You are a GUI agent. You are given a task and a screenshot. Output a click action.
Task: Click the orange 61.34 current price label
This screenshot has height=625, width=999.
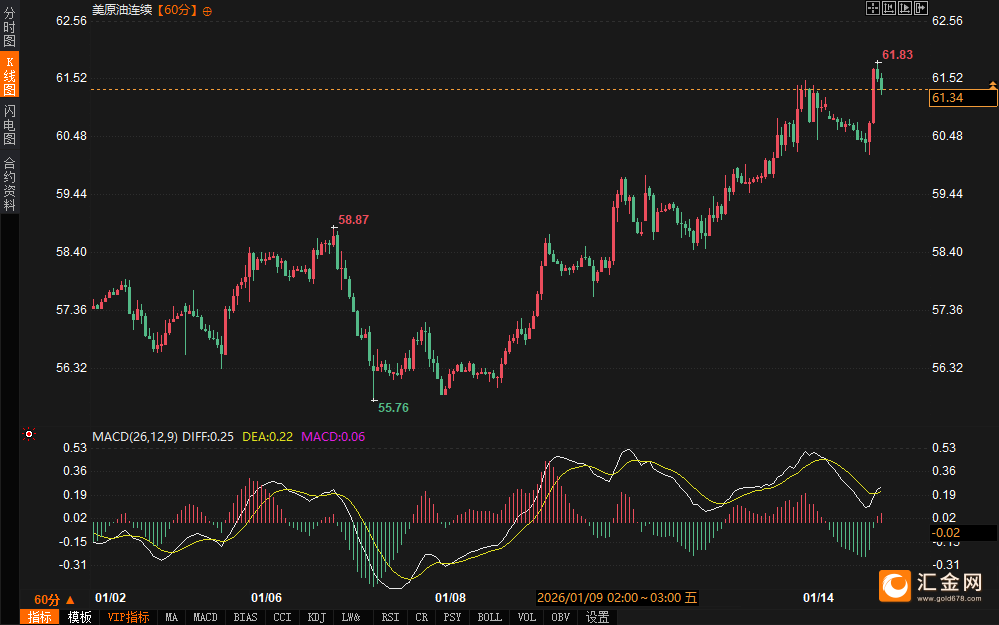(x=947, y=97)
